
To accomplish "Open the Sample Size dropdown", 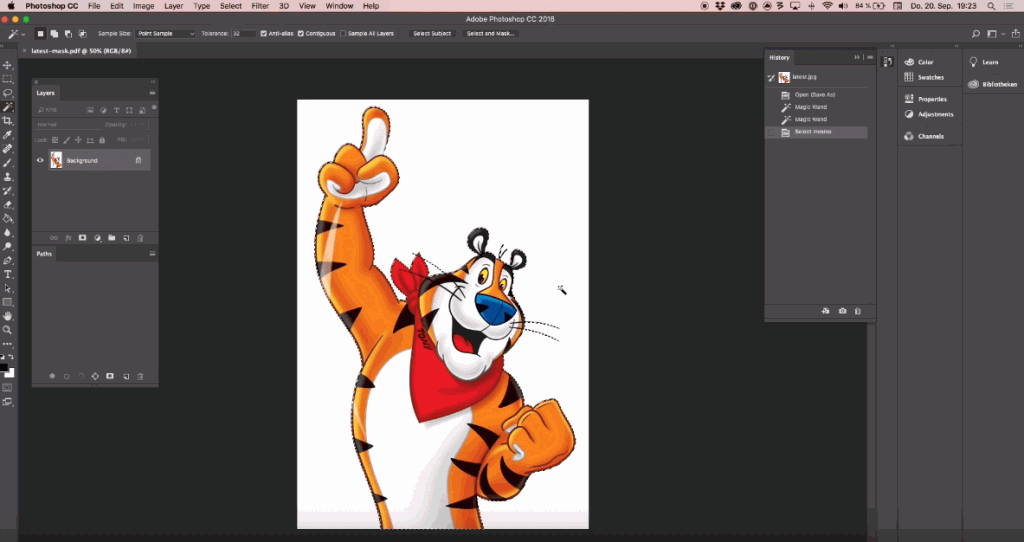I will [165, 33].
